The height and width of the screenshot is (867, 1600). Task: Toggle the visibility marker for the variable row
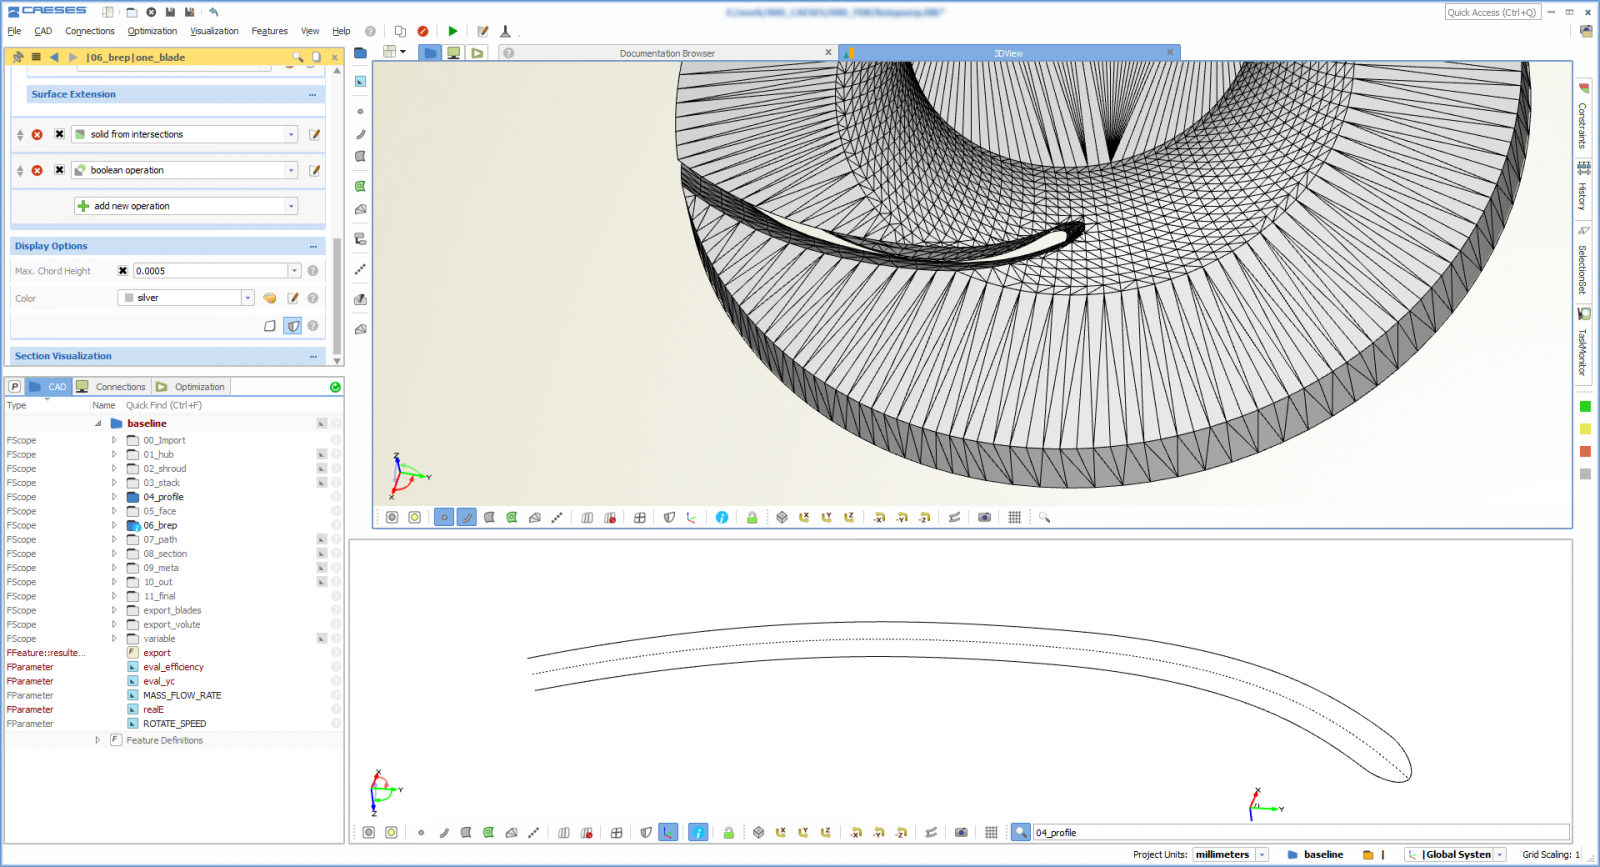(x=322, y=638)
